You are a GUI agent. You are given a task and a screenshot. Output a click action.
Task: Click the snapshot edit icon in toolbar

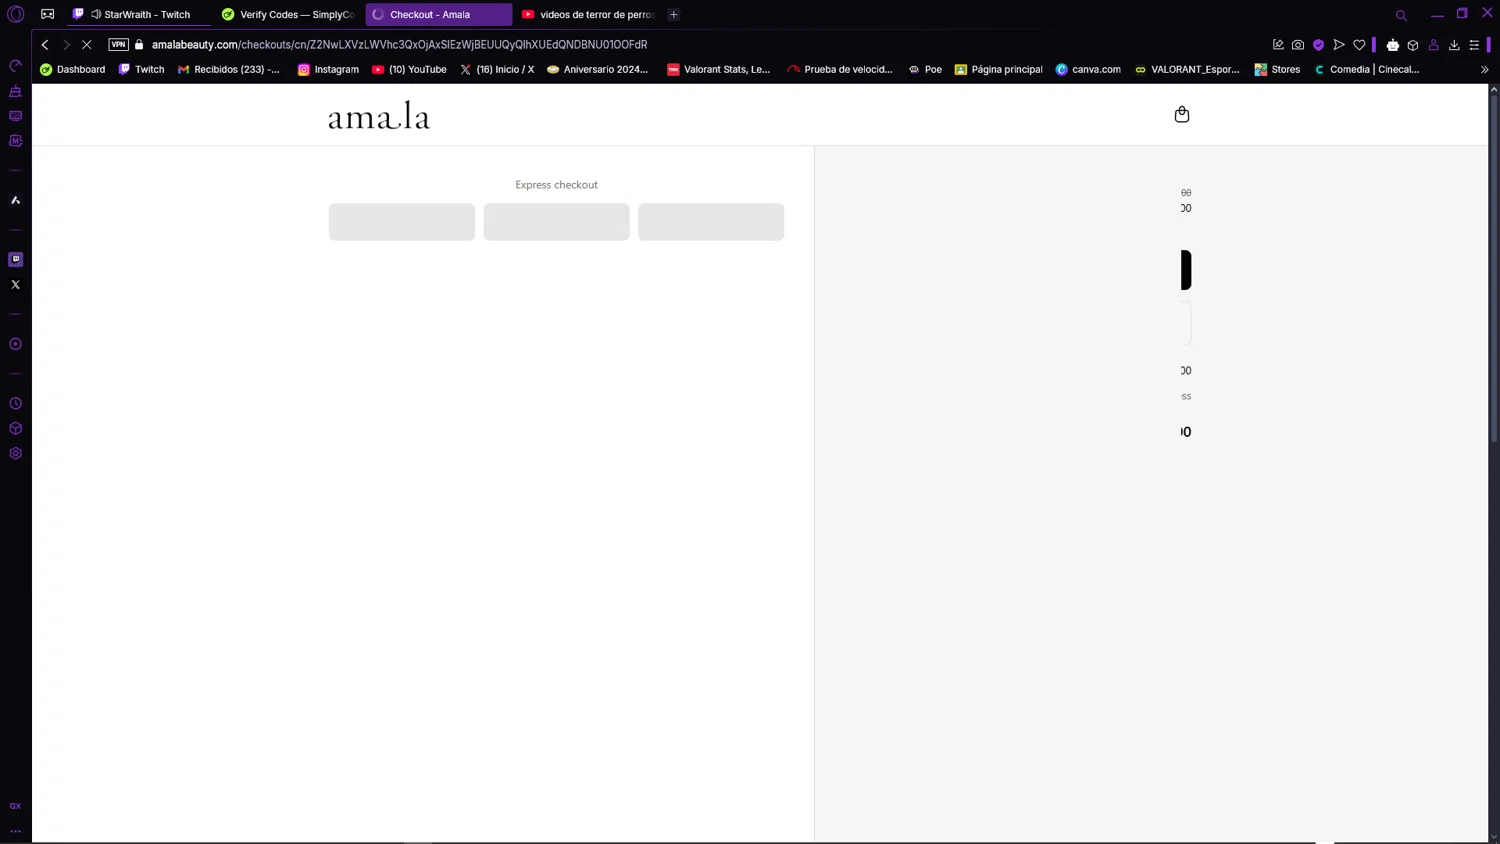click(x=1278, y=44)
